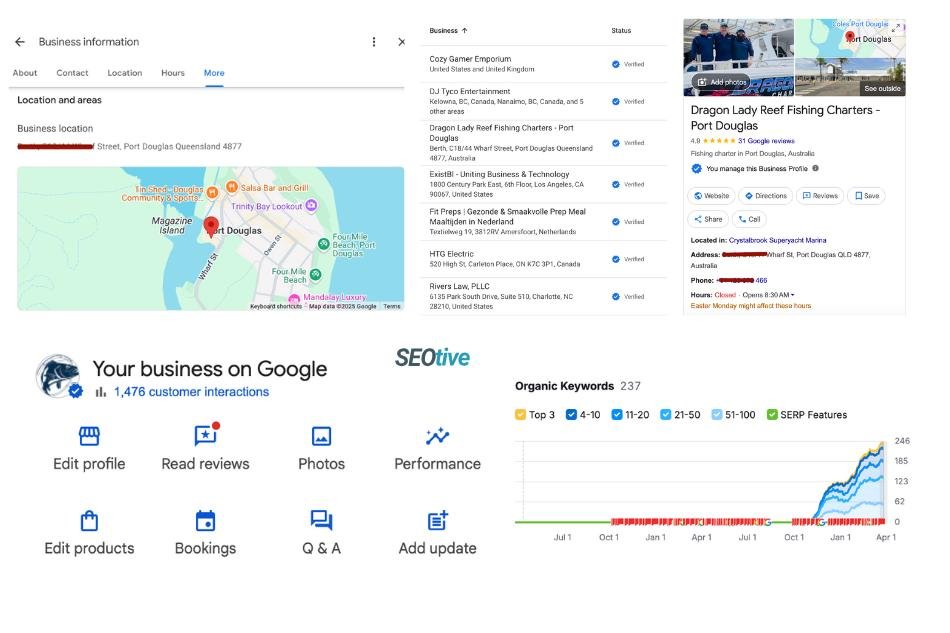The height and width of the screenshot is (633, 950).
Task: Click the Edit products icon
Action: (x=89, y=520)
